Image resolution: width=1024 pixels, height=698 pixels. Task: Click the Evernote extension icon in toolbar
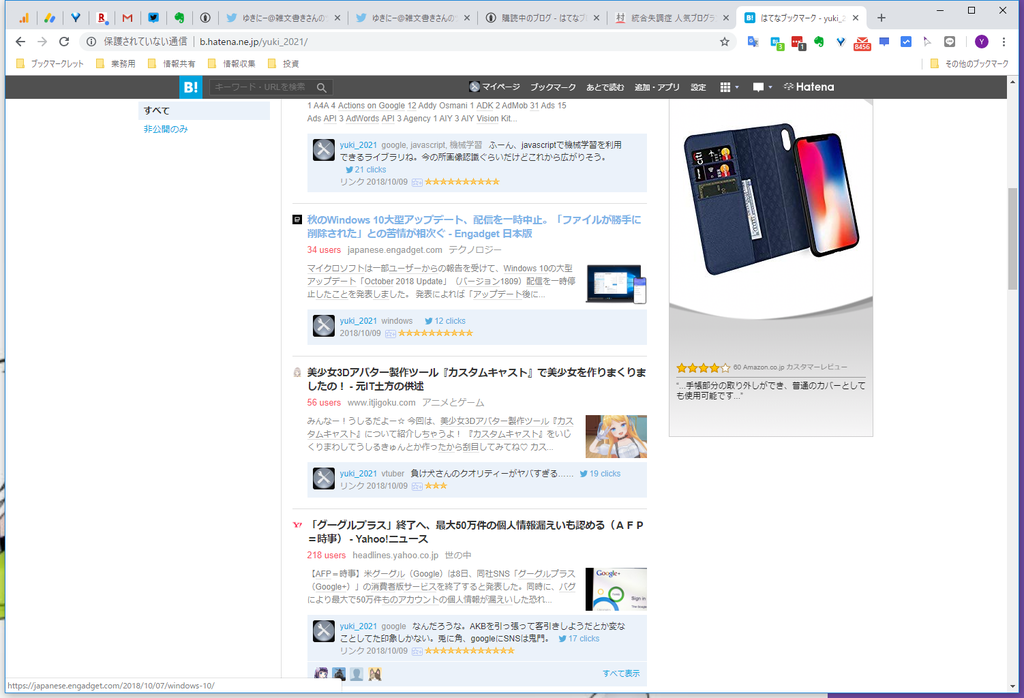[818, 42]
